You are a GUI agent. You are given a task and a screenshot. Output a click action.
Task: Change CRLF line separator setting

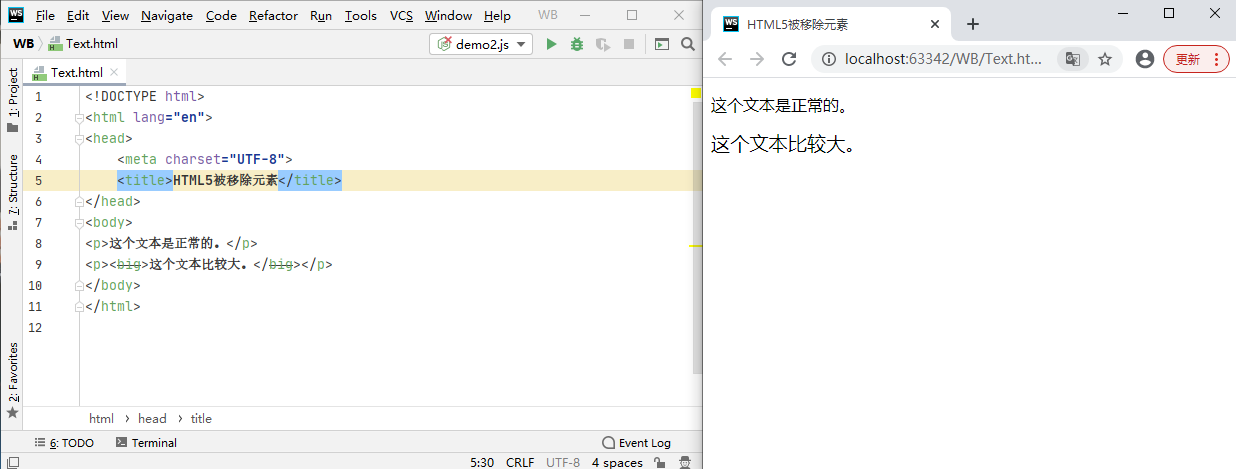(x=520, y=462)
